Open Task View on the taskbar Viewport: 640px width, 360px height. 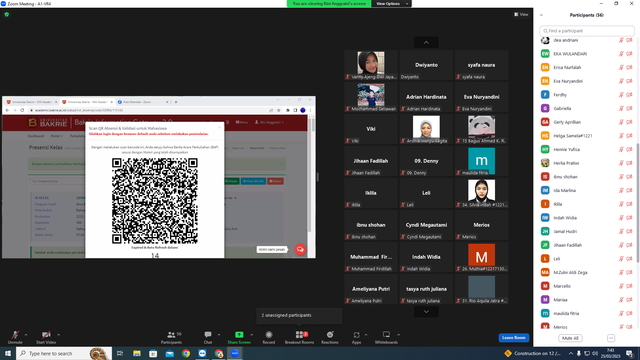click(x=120, y=353)
